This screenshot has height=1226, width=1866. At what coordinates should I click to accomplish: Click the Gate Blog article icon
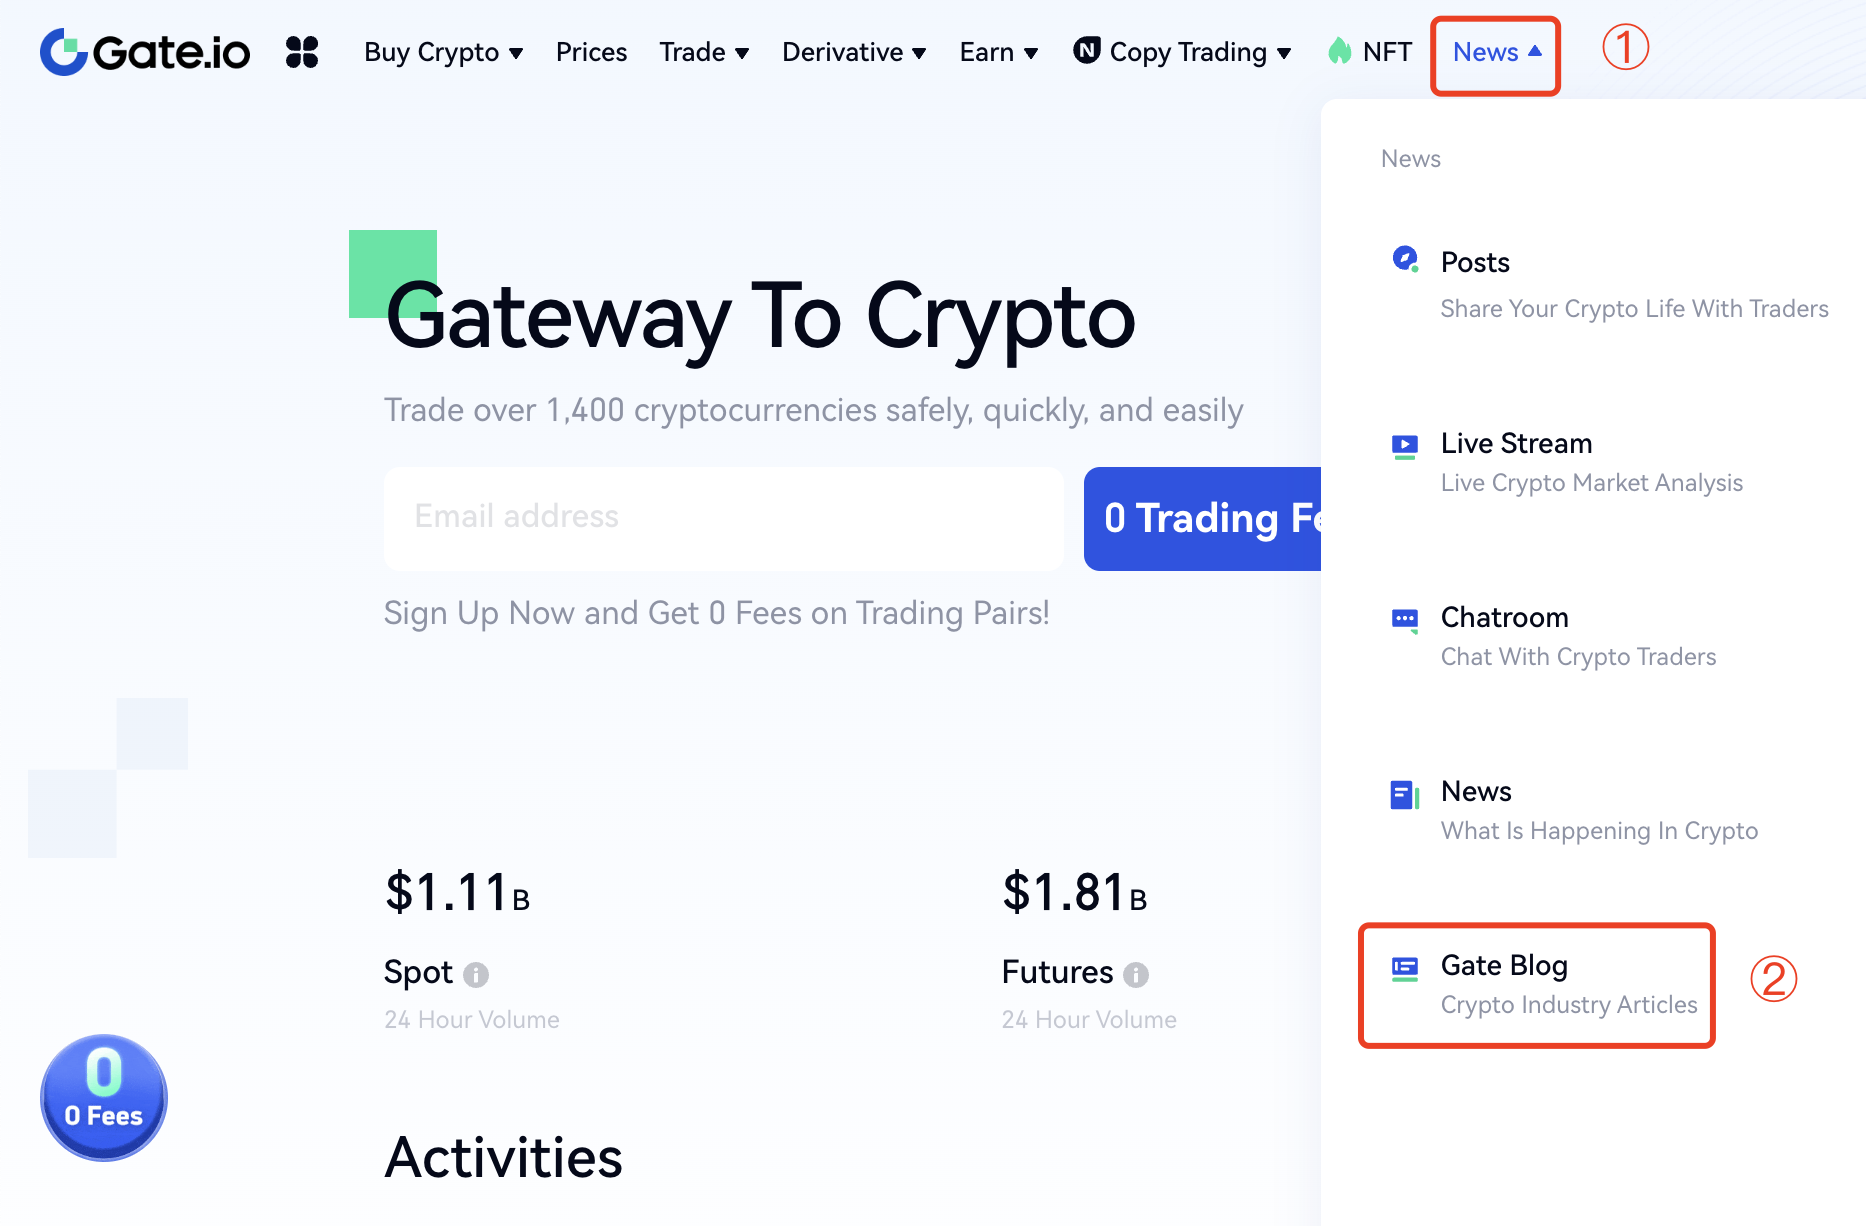click(1405, 968)
